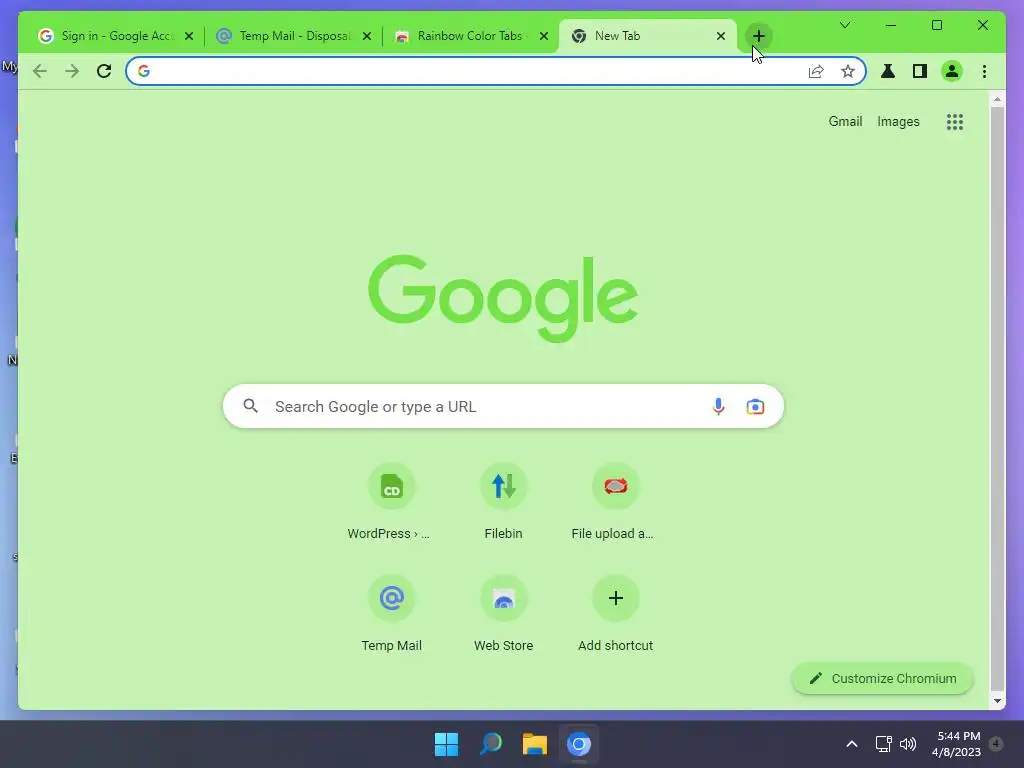The height and width of the screenshot is (768, 1024).
Task: Click Chromium icon in taskbar
Action: (x=579, y=744)
